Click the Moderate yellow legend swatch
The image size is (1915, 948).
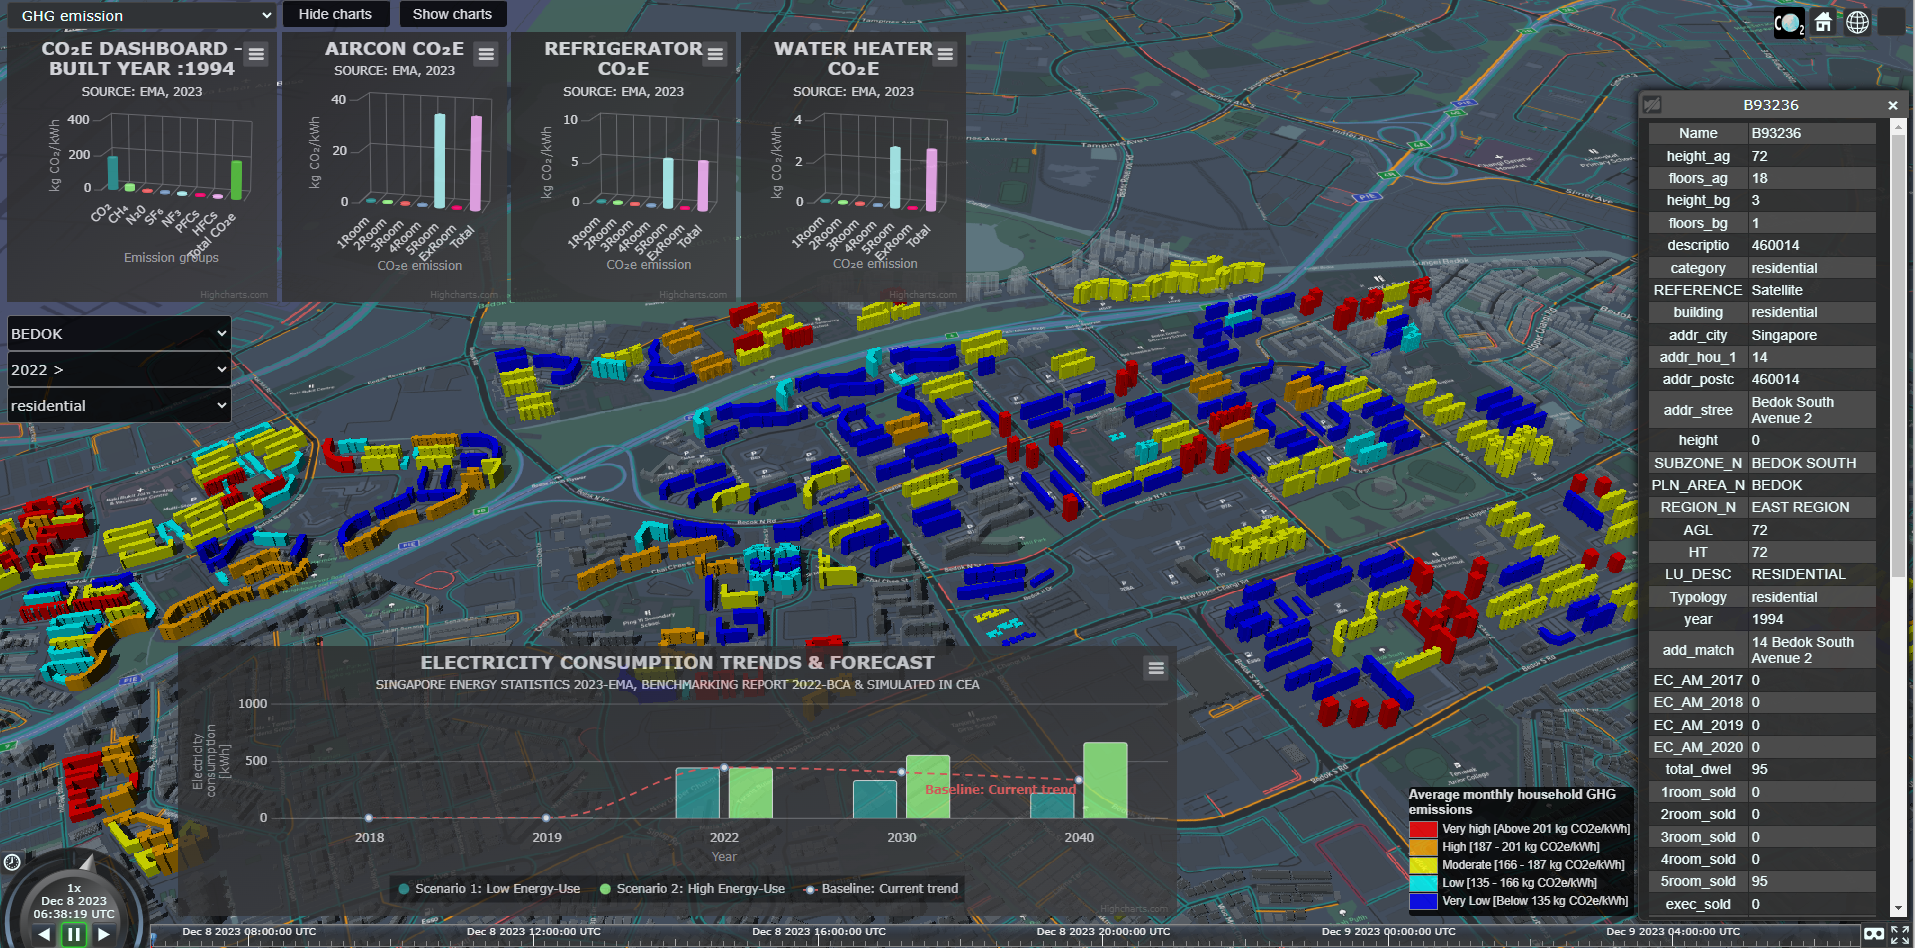coord(1423,865)
